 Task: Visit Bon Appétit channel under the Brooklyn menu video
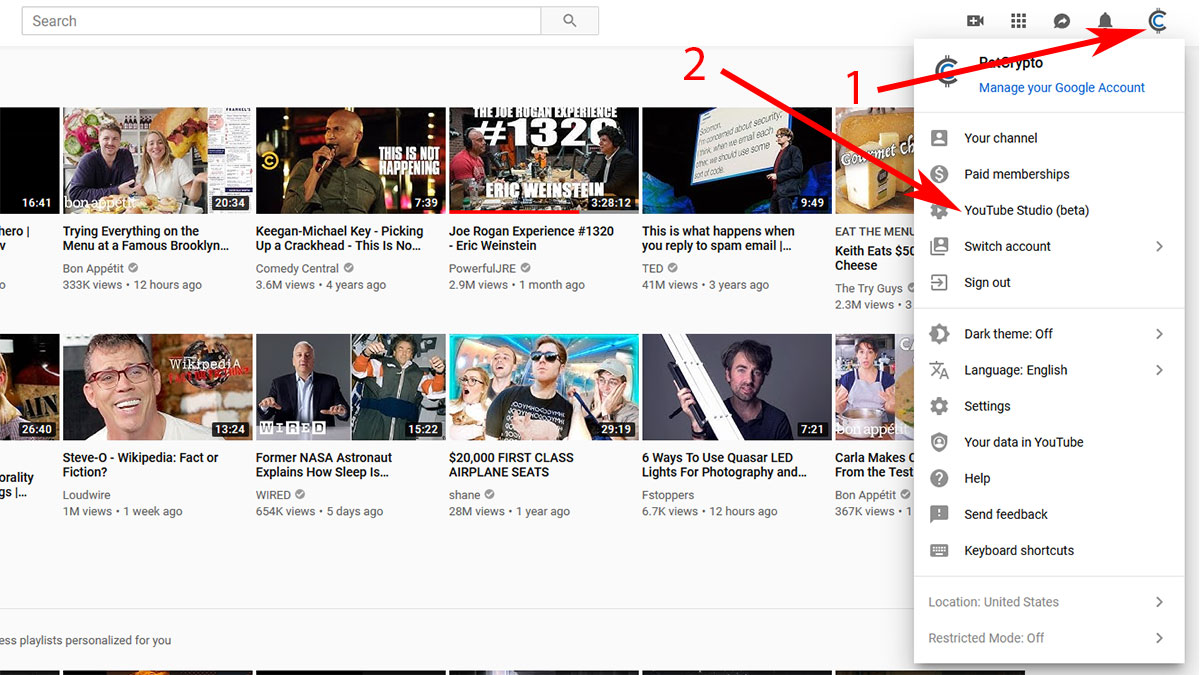93,268
